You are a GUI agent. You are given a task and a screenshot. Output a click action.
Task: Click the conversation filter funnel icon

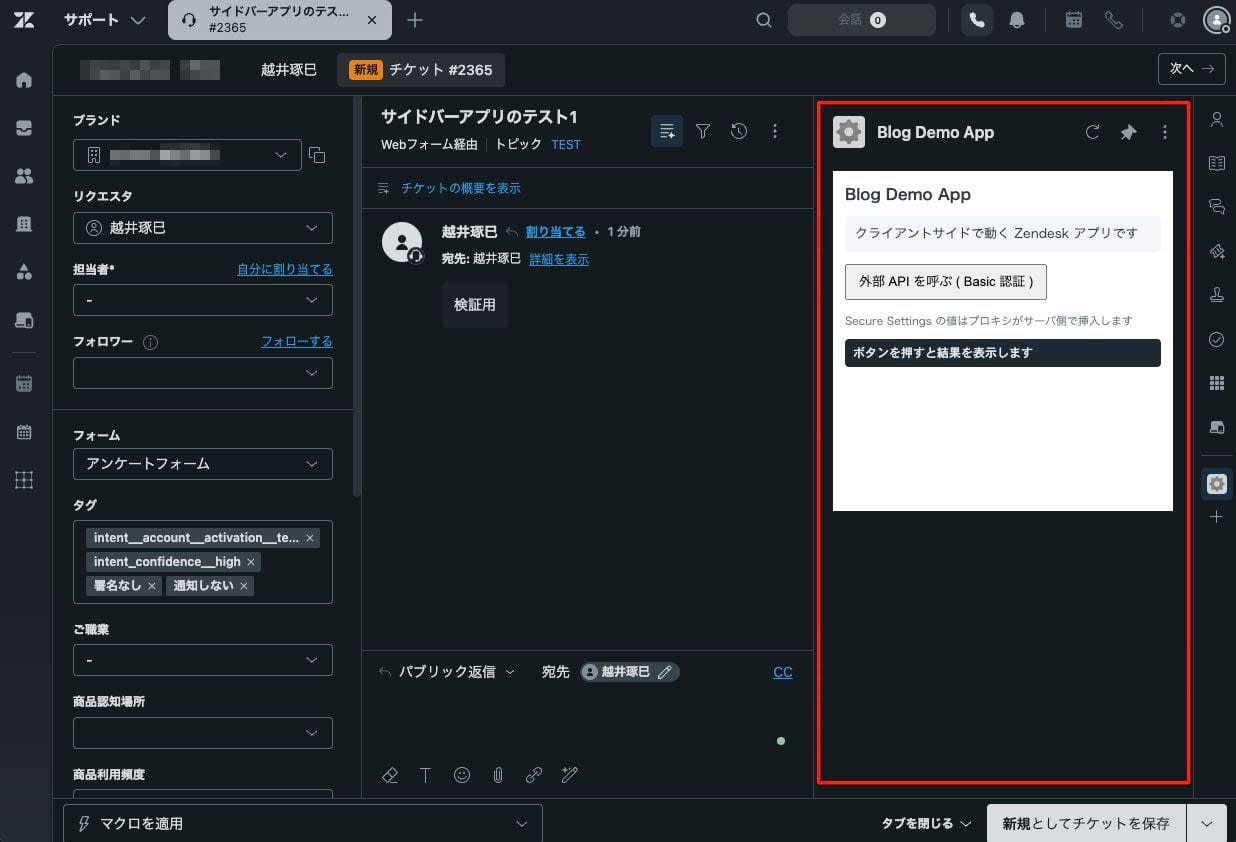click(x=703, y=131)
